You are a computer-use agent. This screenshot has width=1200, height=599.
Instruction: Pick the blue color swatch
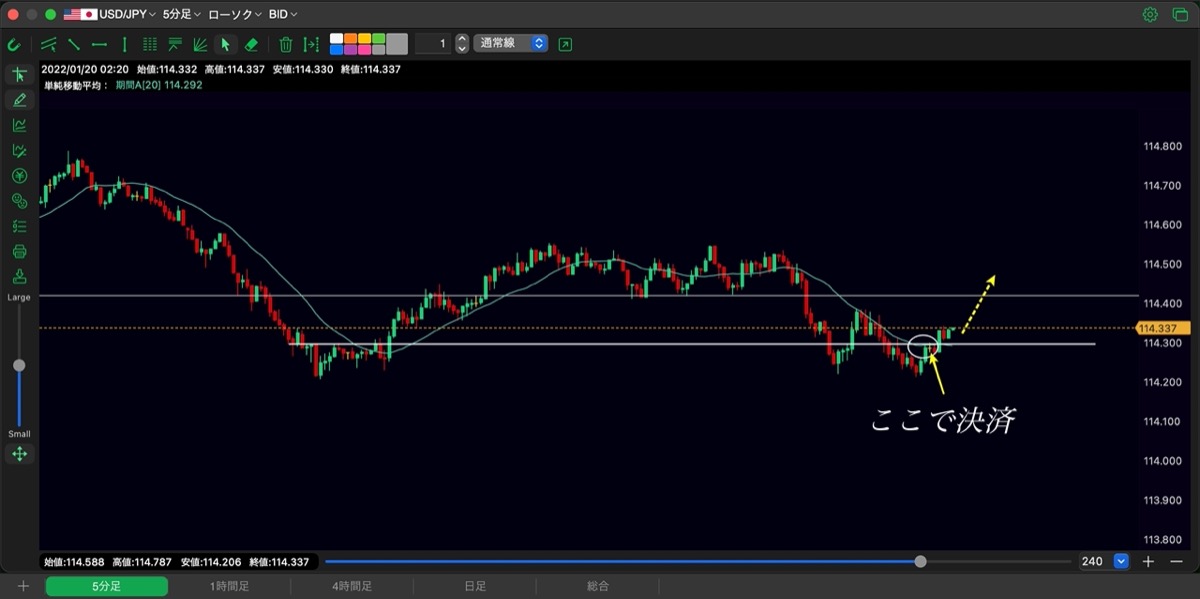(336, 49)
